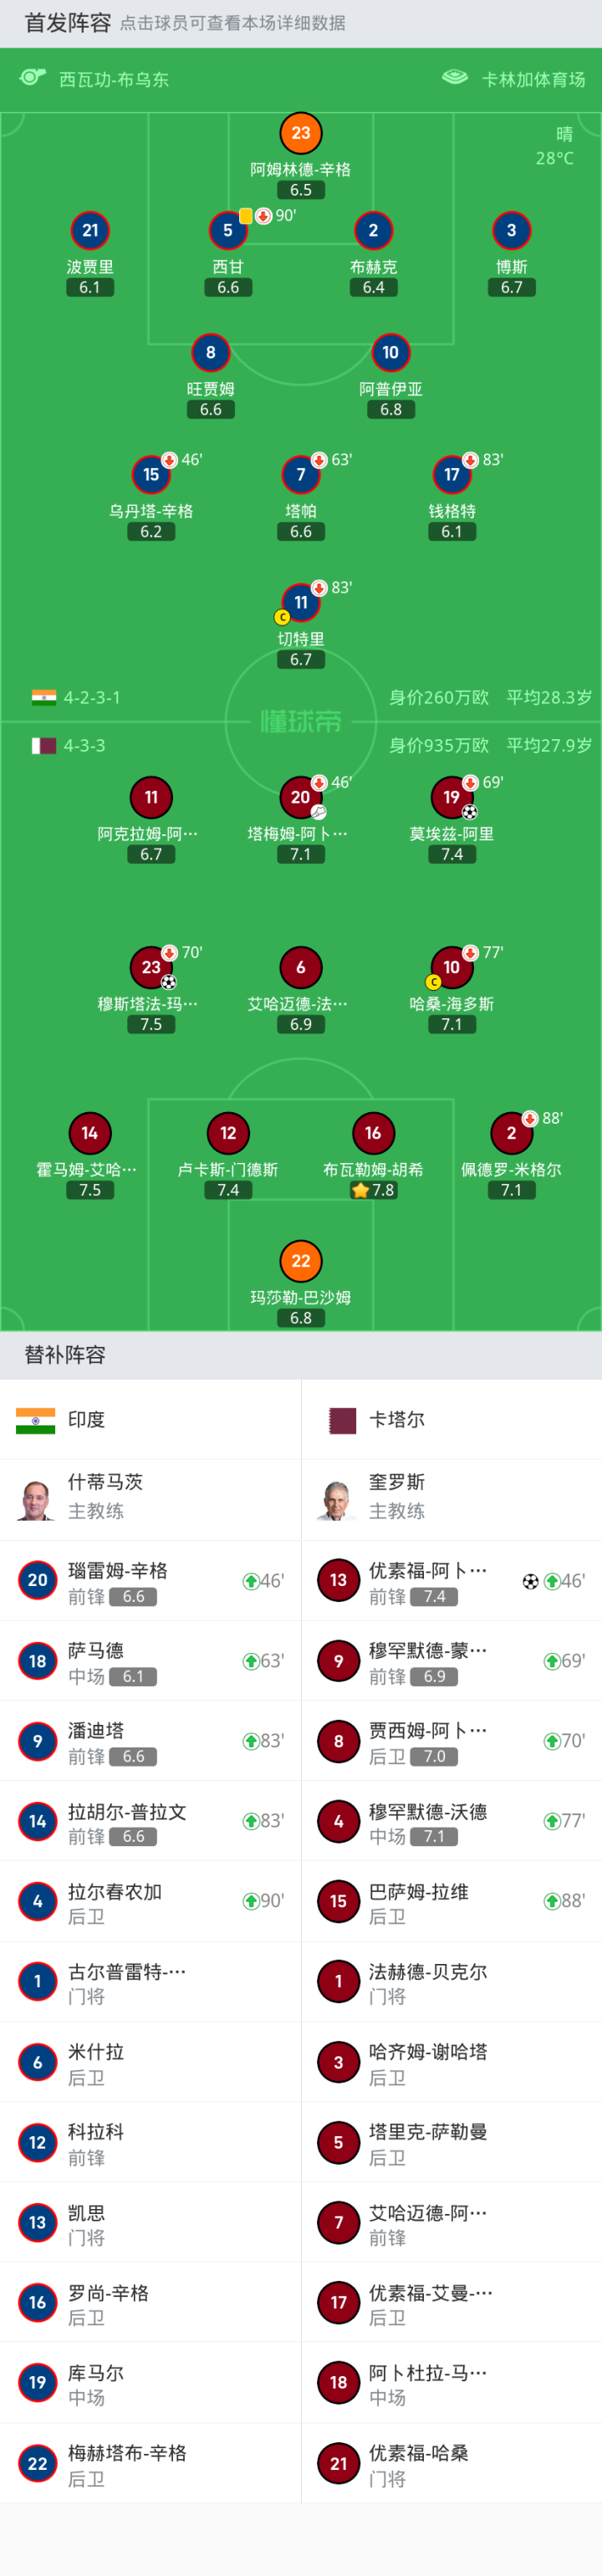Click the stadium icon beside 卡林加体育场
Viewport: 602px width, 2576px height.
455,78
